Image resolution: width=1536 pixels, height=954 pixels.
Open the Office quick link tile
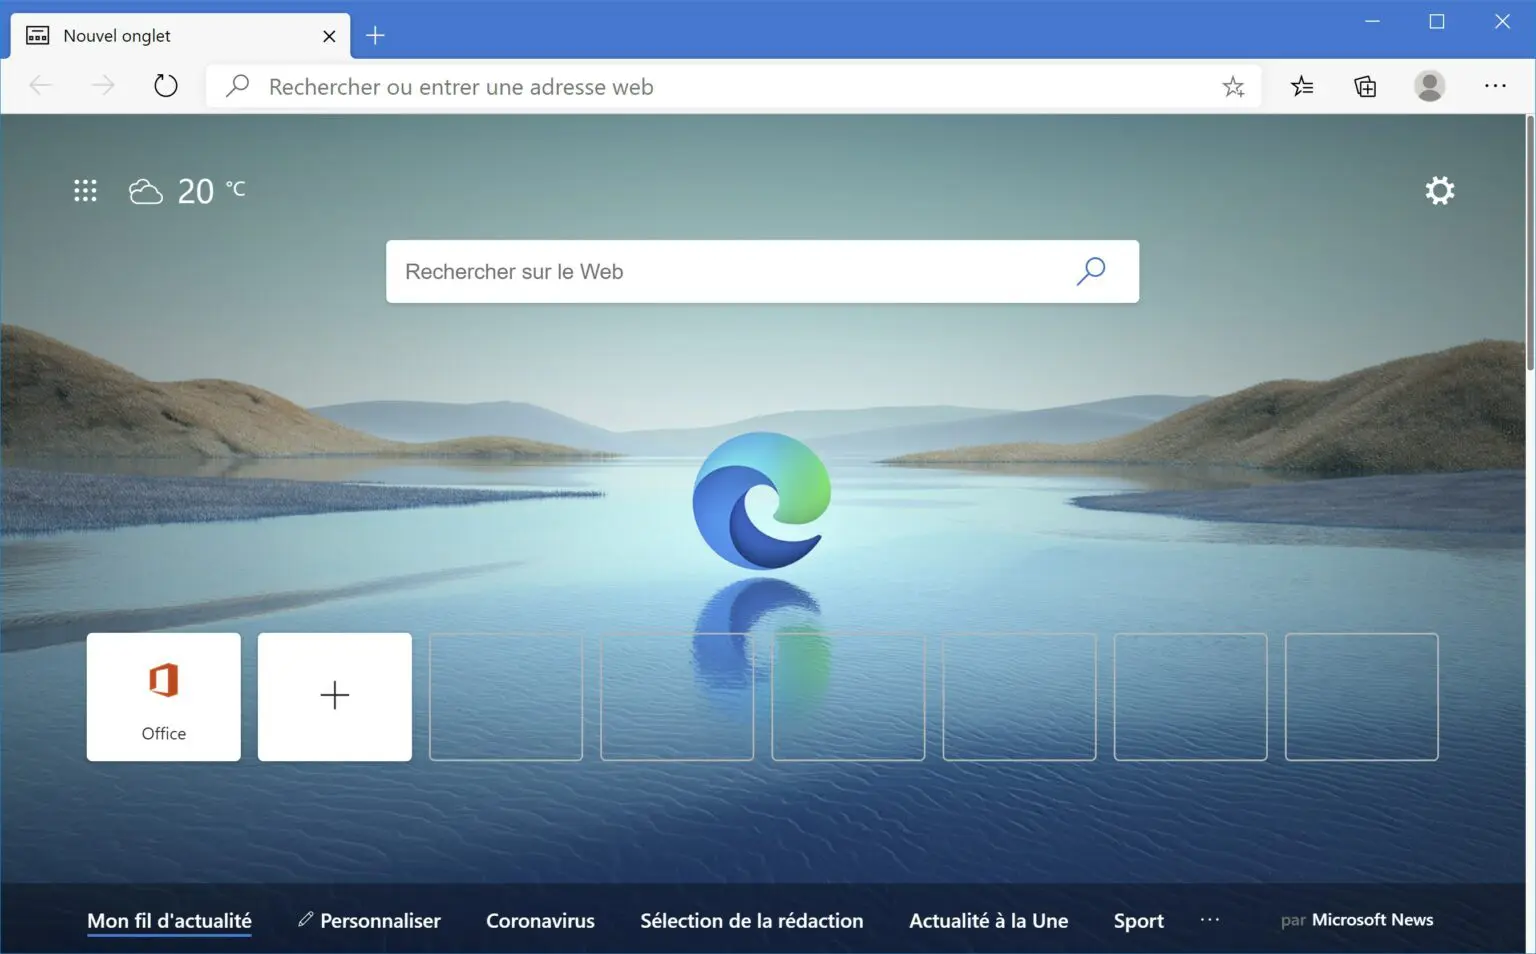click(164, 697)
